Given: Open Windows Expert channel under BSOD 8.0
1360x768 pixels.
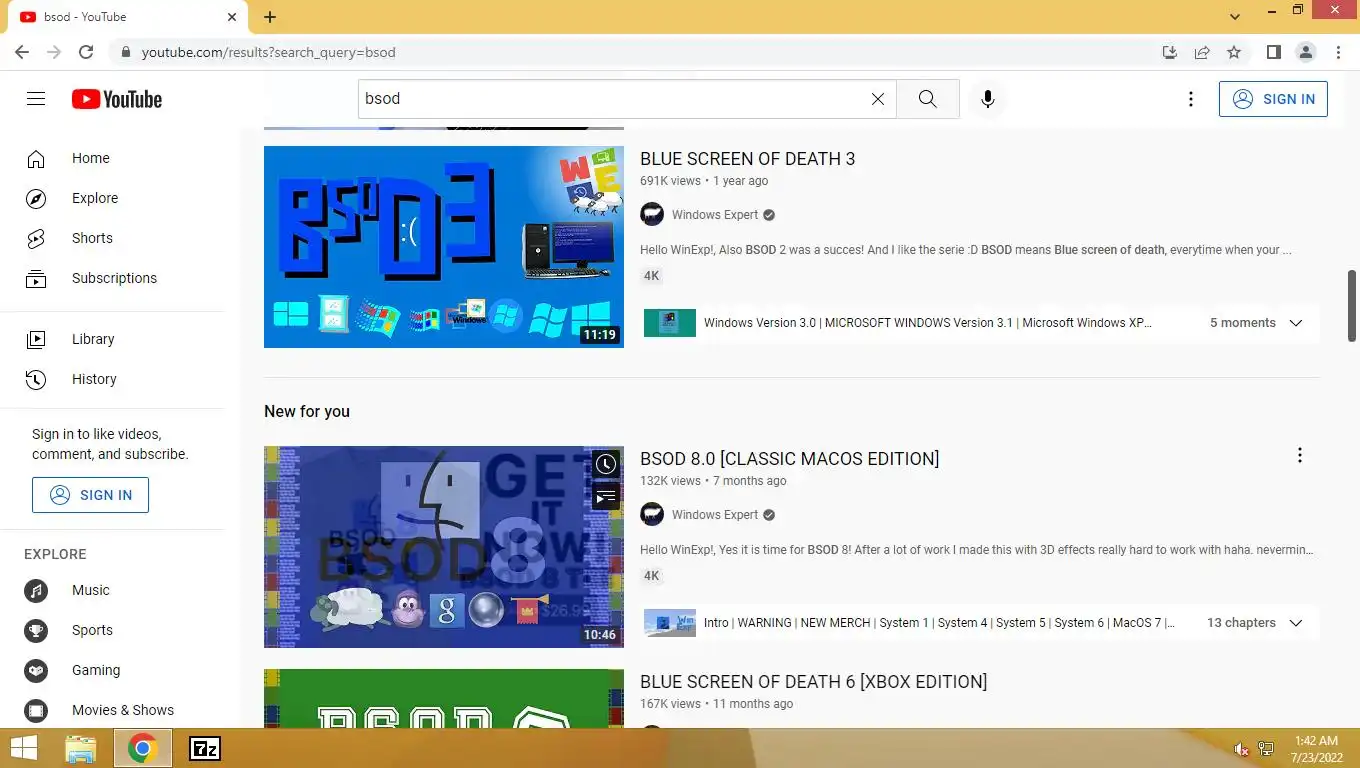Looking at the screenshot, I should point(715,515).
